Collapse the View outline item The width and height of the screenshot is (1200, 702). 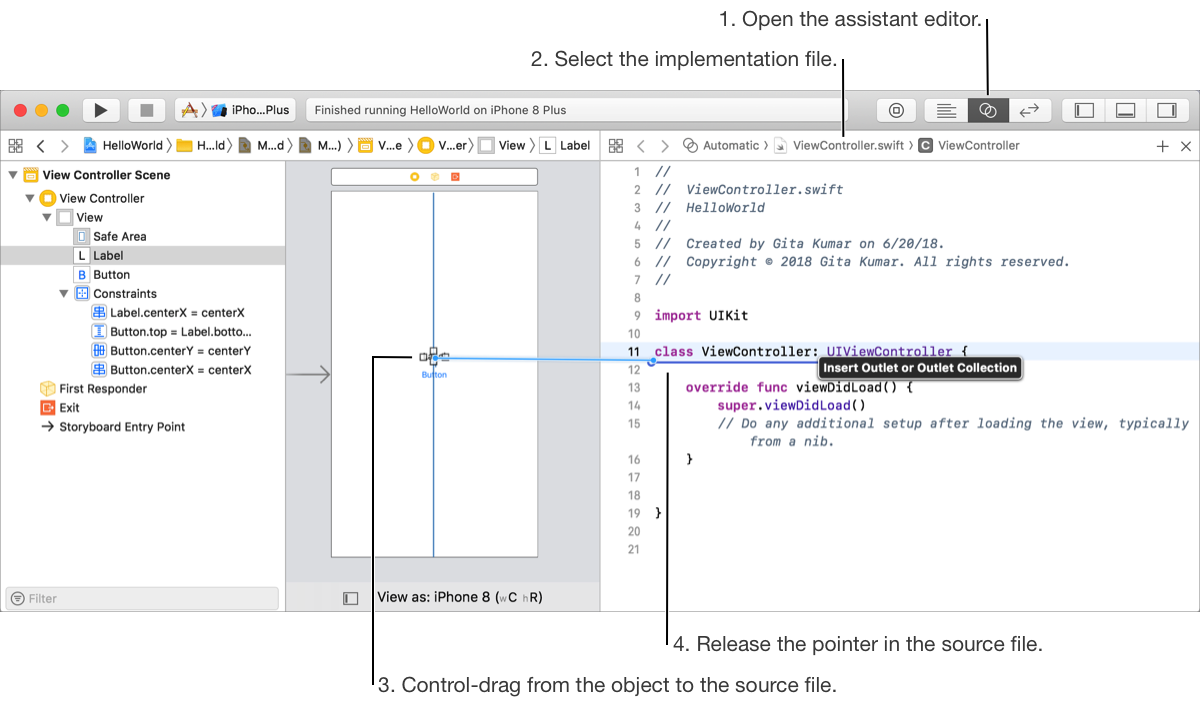[46, 217]
